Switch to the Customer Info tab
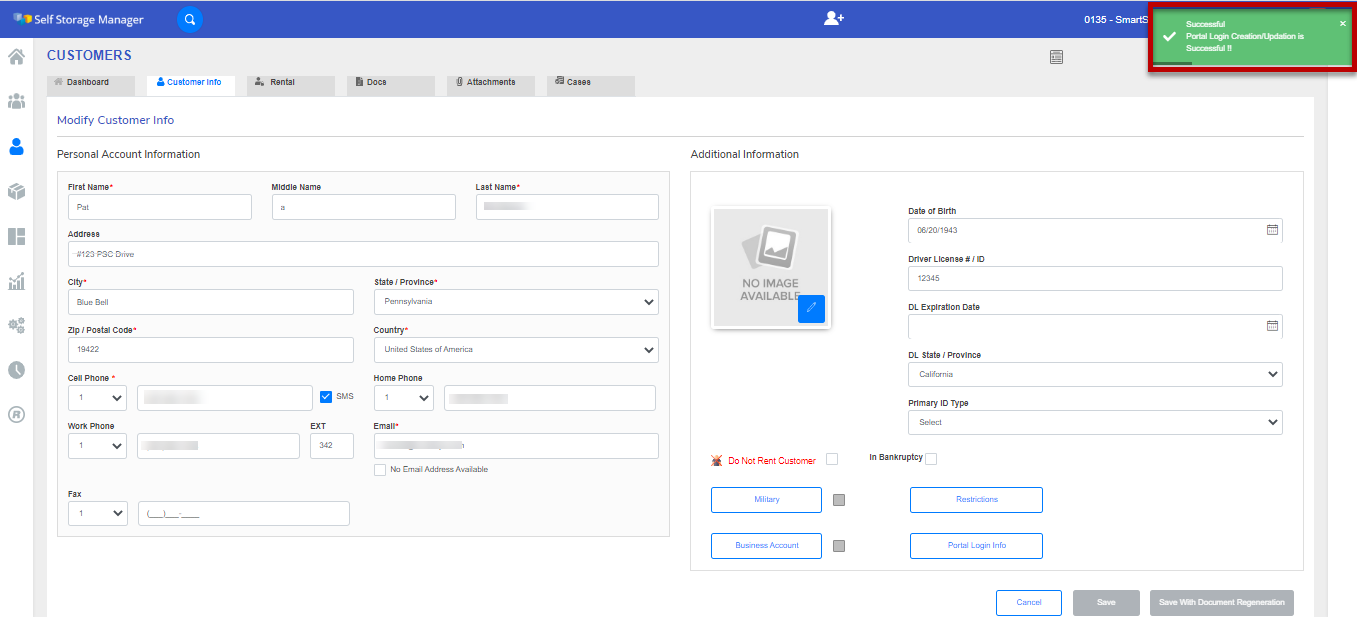The width and height of the screenshot is (1357, 617). pos(191,85)
